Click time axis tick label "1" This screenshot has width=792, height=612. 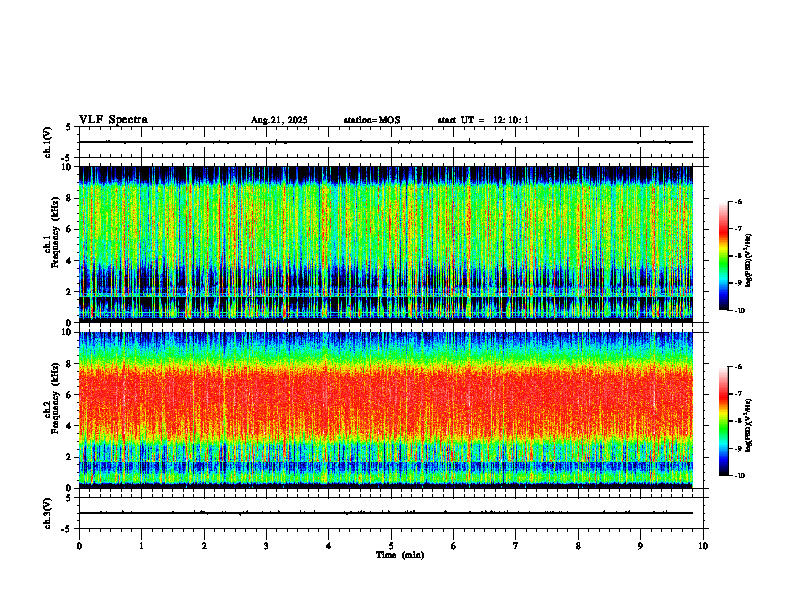[x=141, y=546]
